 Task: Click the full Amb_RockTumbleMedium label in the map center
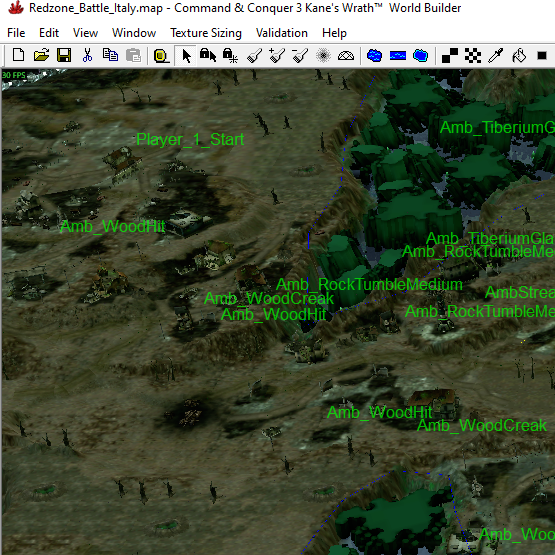click(369, 285)
